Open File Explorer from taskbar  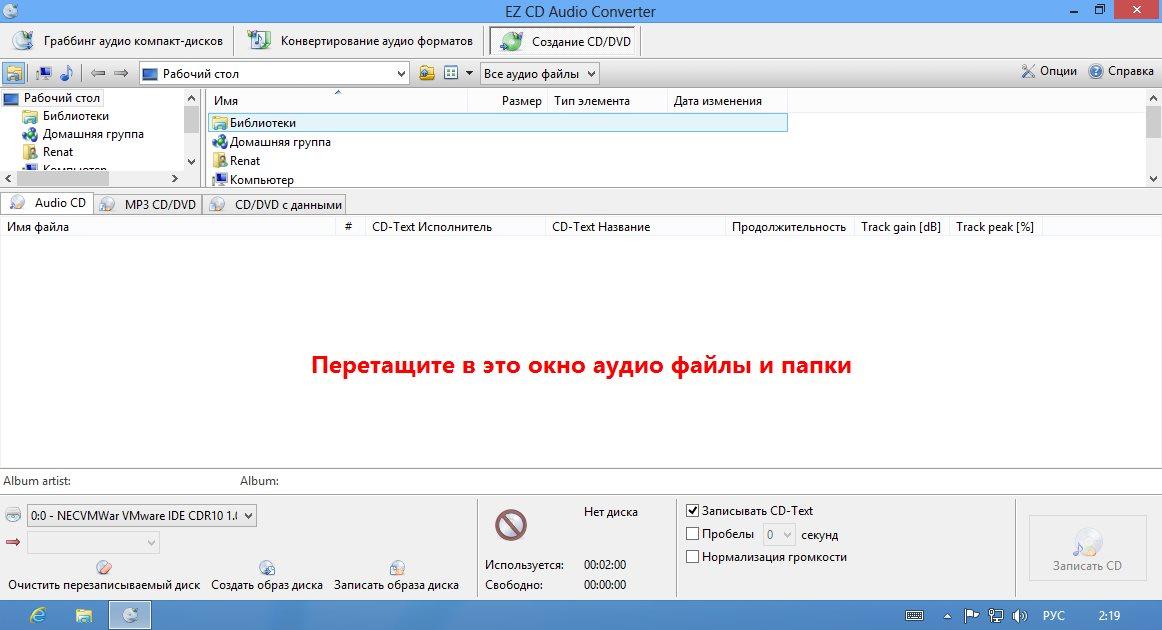84,615
